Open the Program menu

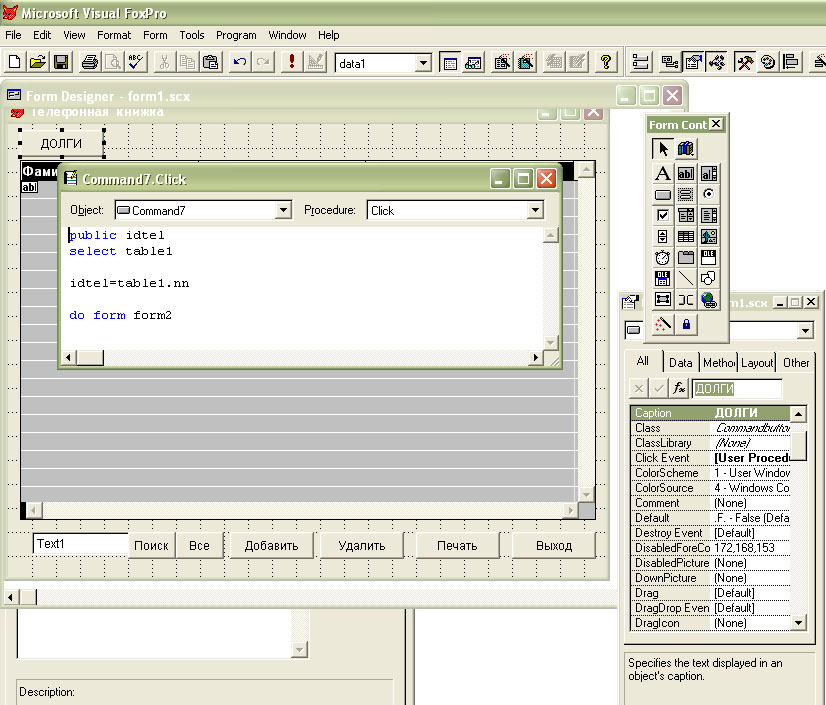pos(236,35)
